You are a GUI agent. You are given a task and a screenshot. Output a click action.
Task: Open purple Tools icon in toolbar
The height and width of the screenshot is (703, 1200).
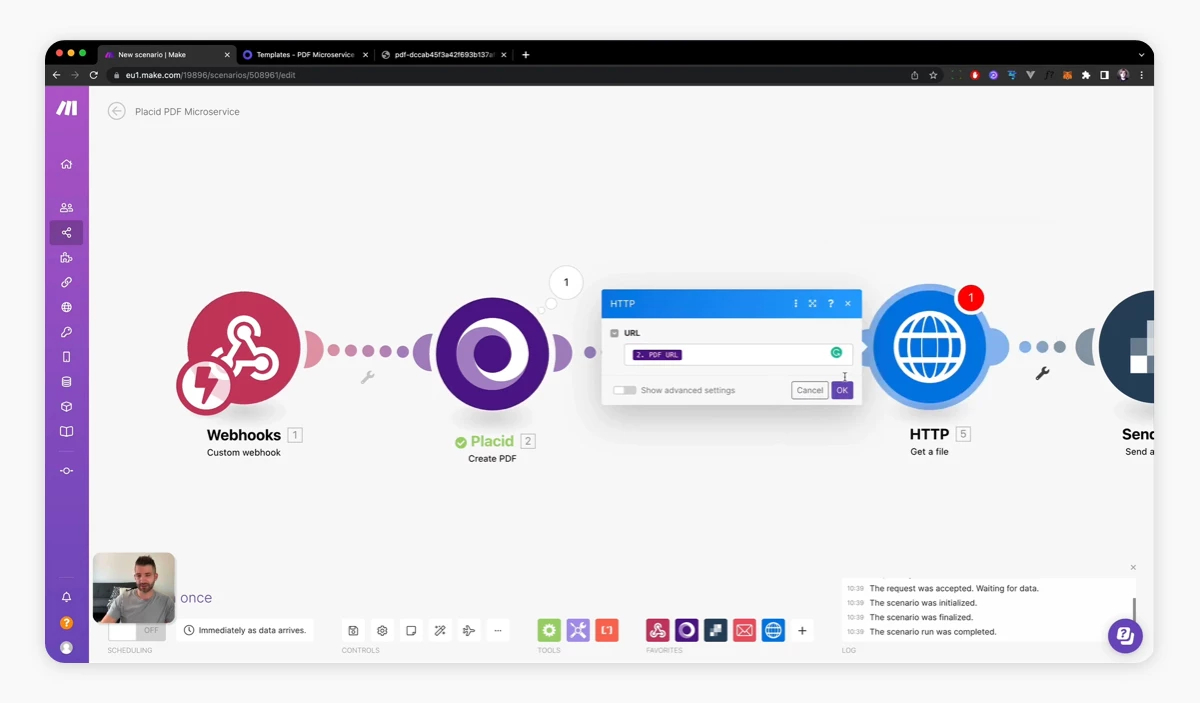tap(578, 630)
